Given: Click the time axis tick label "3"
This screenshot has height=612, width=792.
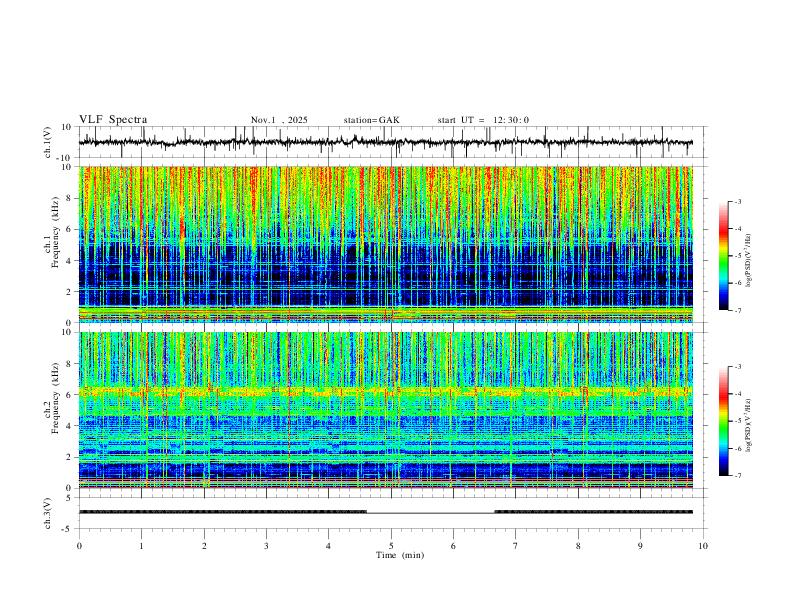Looking at the screenshot, I should click(266, 546).
